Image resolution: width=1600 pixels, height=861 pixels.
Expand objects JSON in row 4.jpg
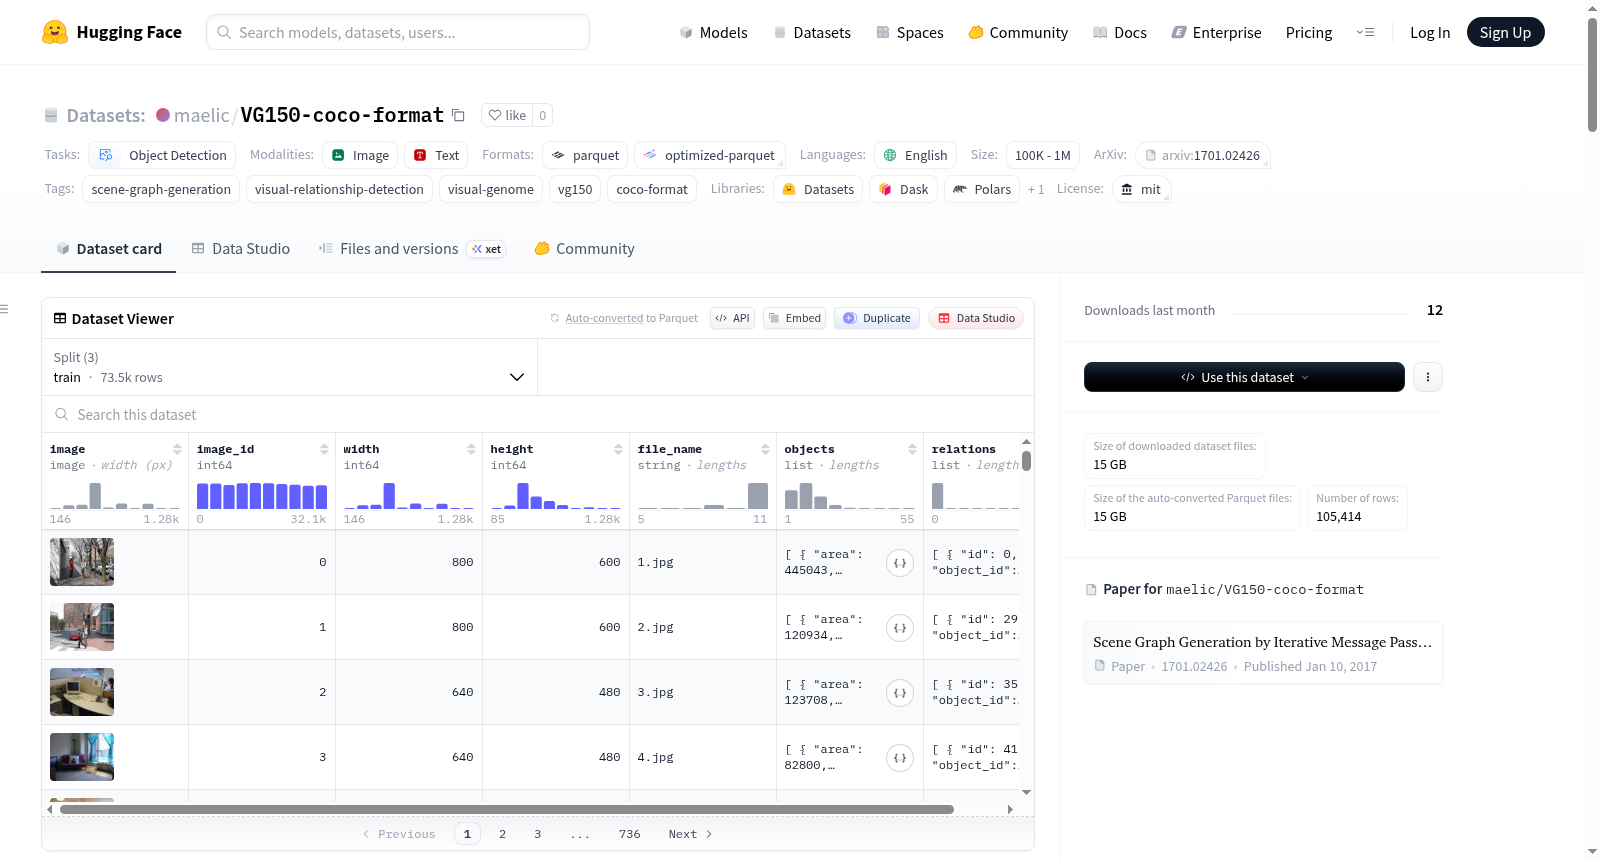point(900,758)
